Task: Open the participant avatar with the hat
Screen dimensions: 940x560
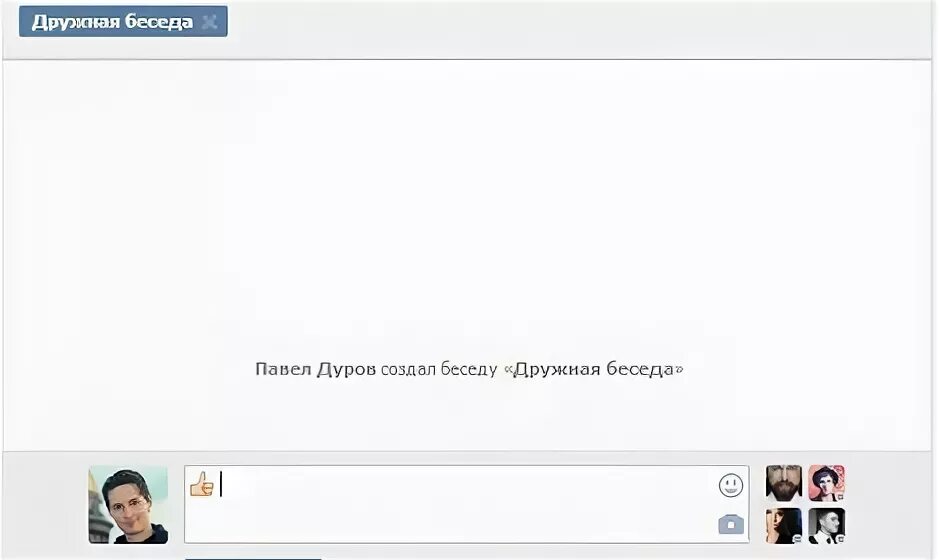Action: [827, 483]
